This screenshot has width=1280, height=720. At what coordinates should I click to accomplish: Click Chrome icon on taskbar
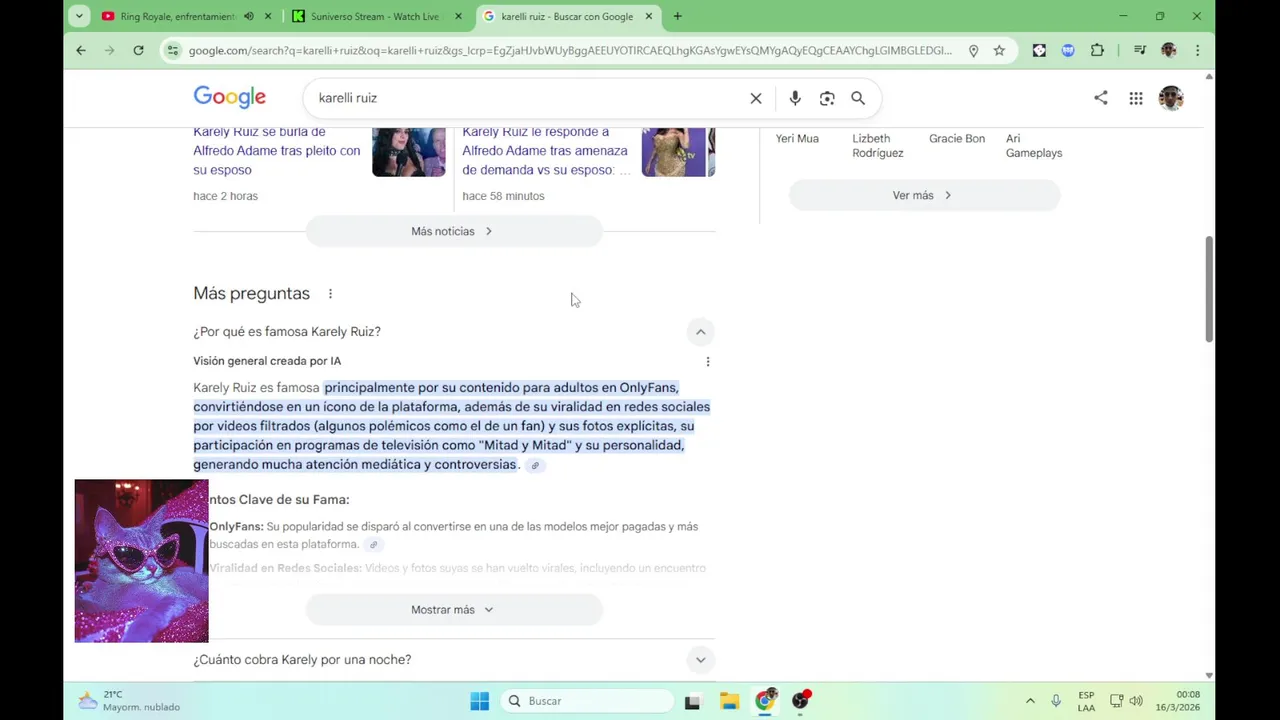point(766,701)
